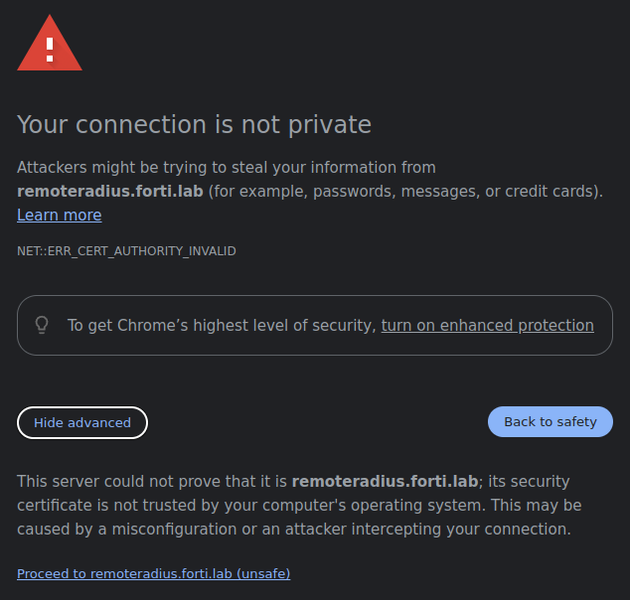The height and width of the screenshot is (600, 630).
Task: Open the Learn more link
Action: coord(59,215)
